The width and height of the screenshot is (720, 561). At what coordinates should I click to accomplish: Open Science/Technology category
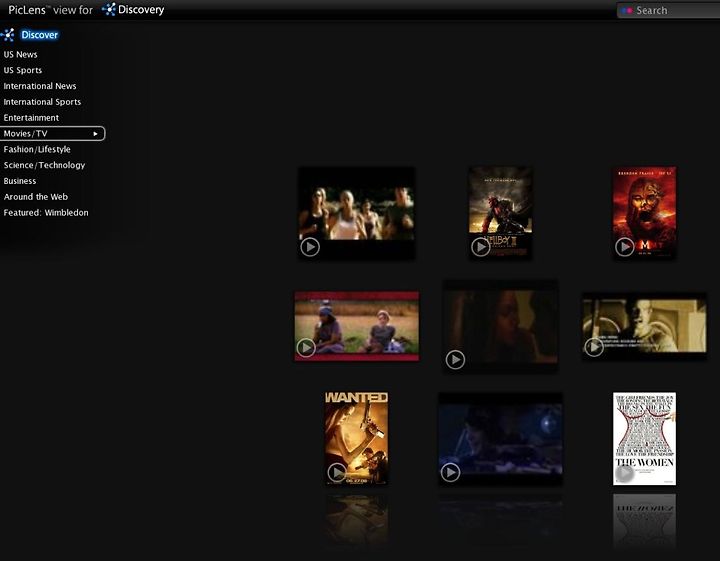[44, 165]
